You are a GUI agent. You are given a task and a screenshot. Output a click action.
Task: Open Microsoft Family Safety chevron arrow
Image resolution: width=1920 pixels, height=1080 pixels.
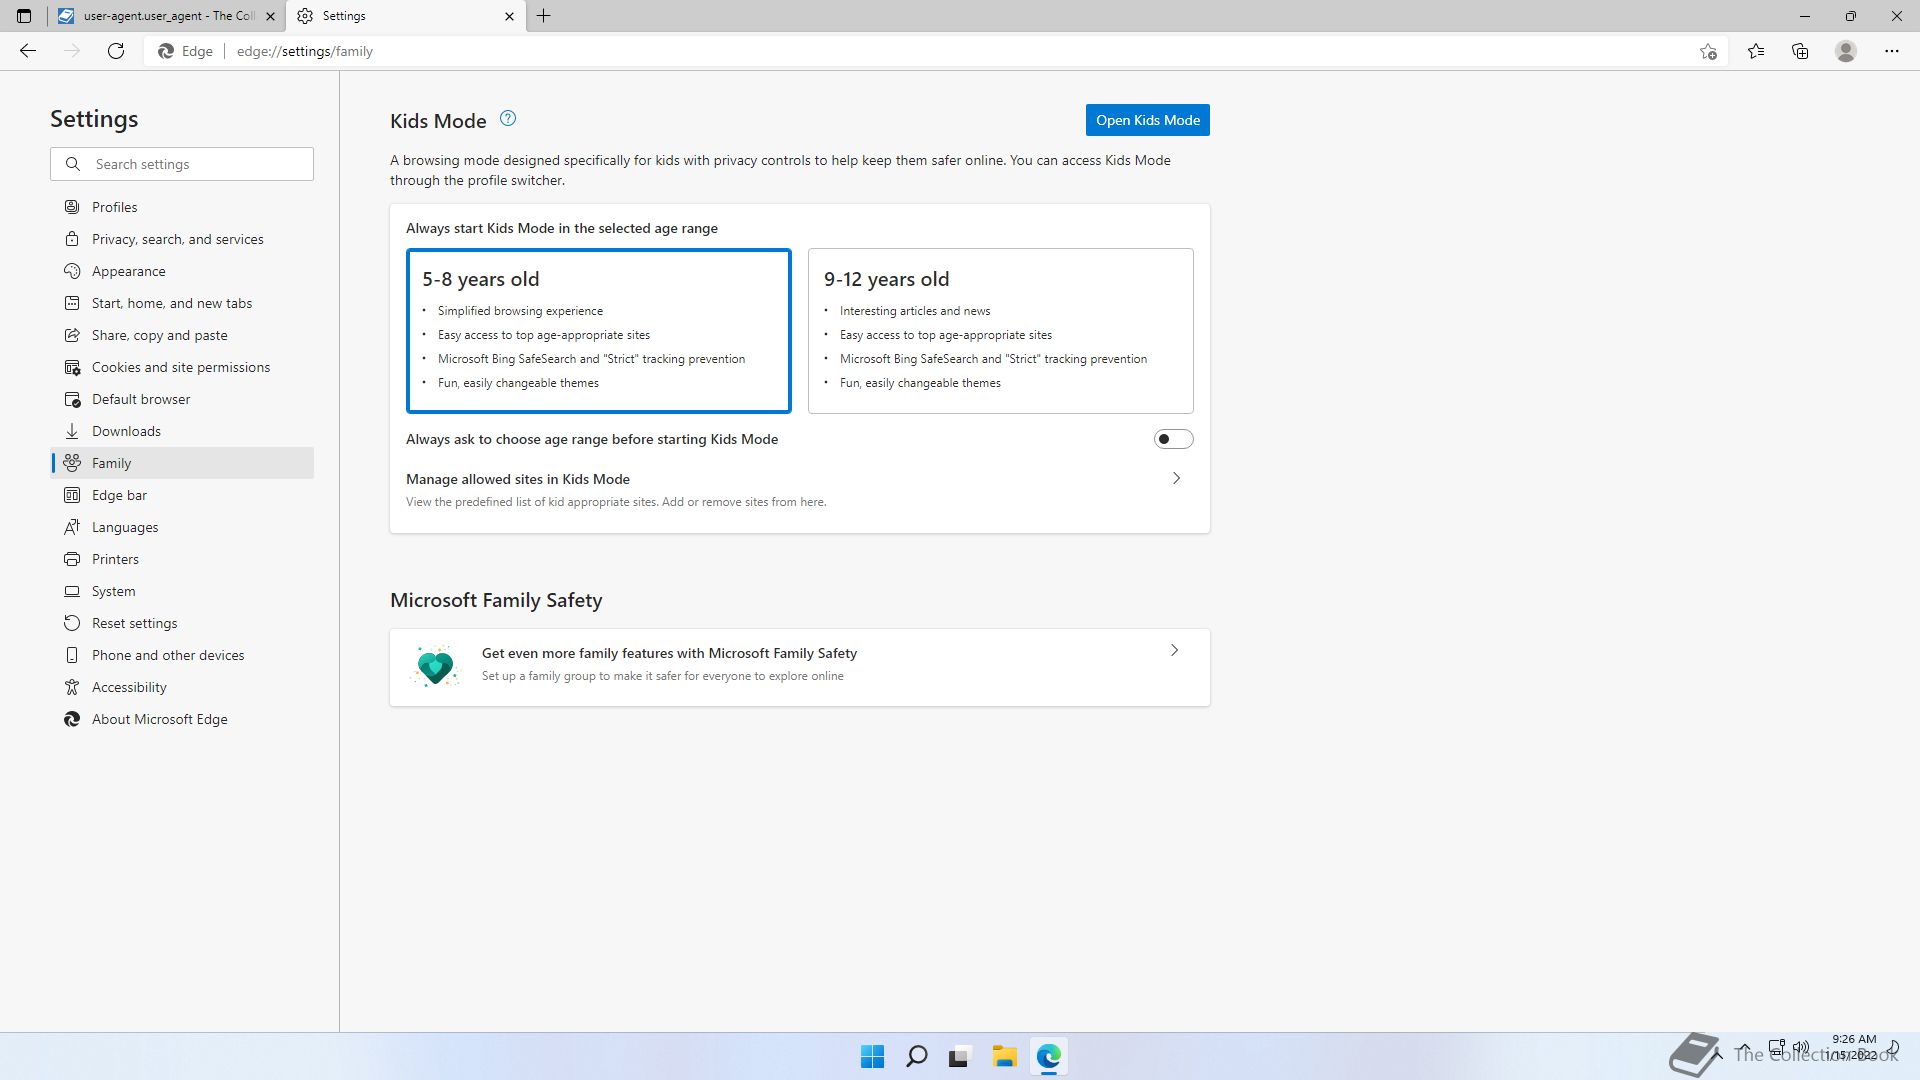(1174, 650)
